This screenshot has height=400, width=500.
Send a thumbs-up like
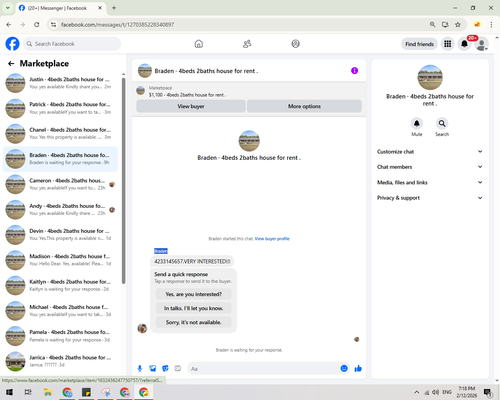[x=358, y=368]
